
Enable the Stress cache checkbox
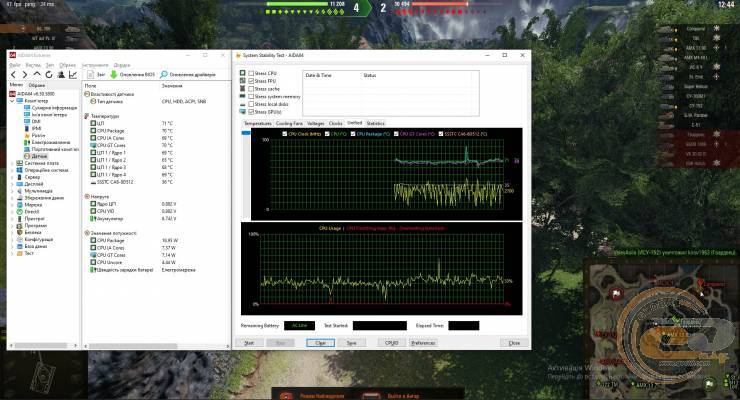[251, 89]
